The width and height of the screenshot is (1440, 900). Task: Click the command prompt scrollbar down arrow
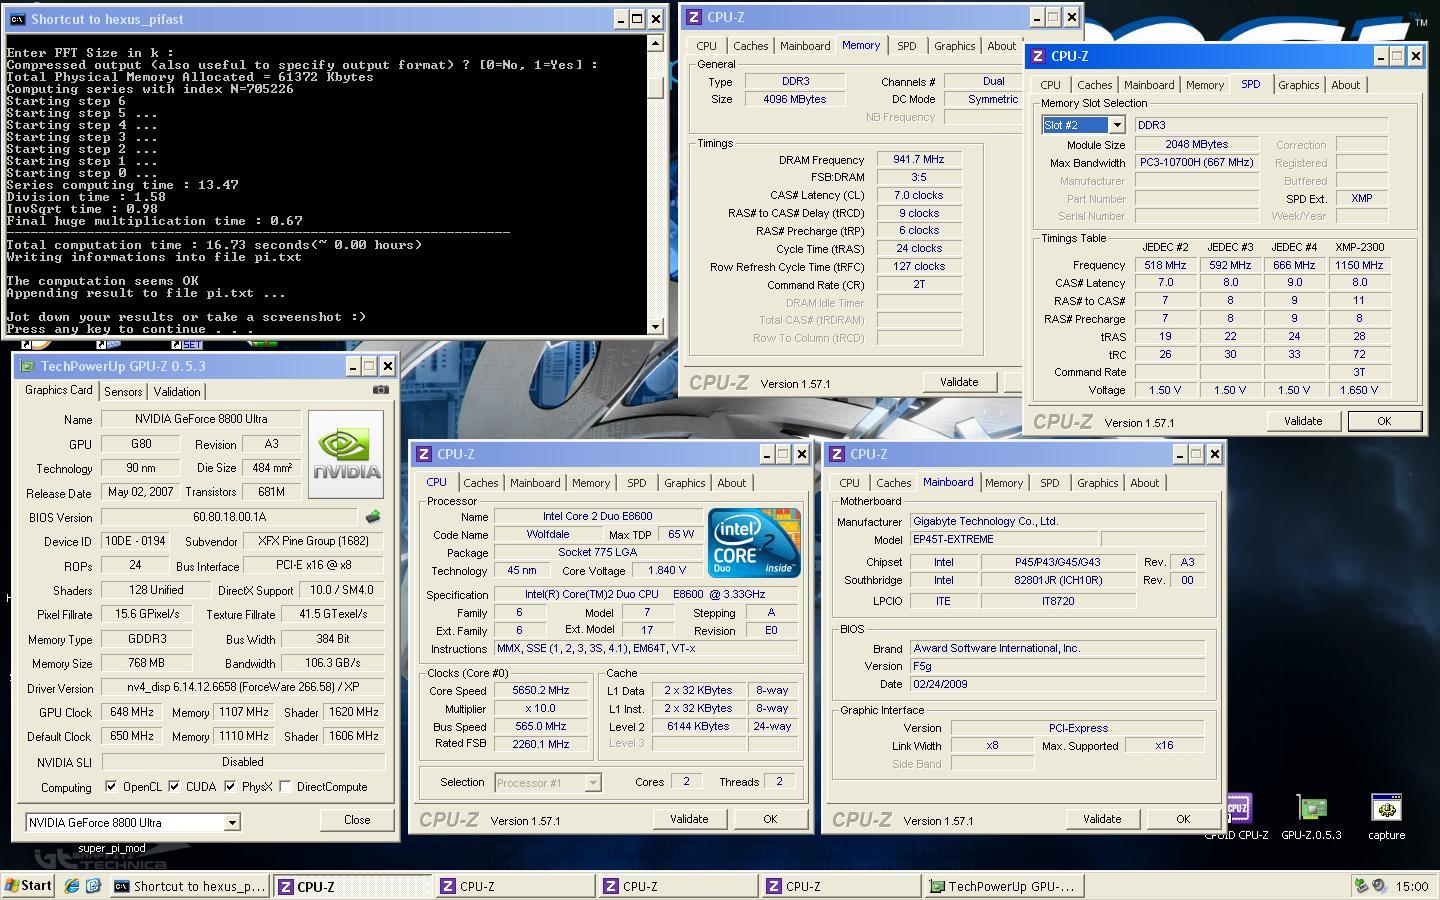655,327
